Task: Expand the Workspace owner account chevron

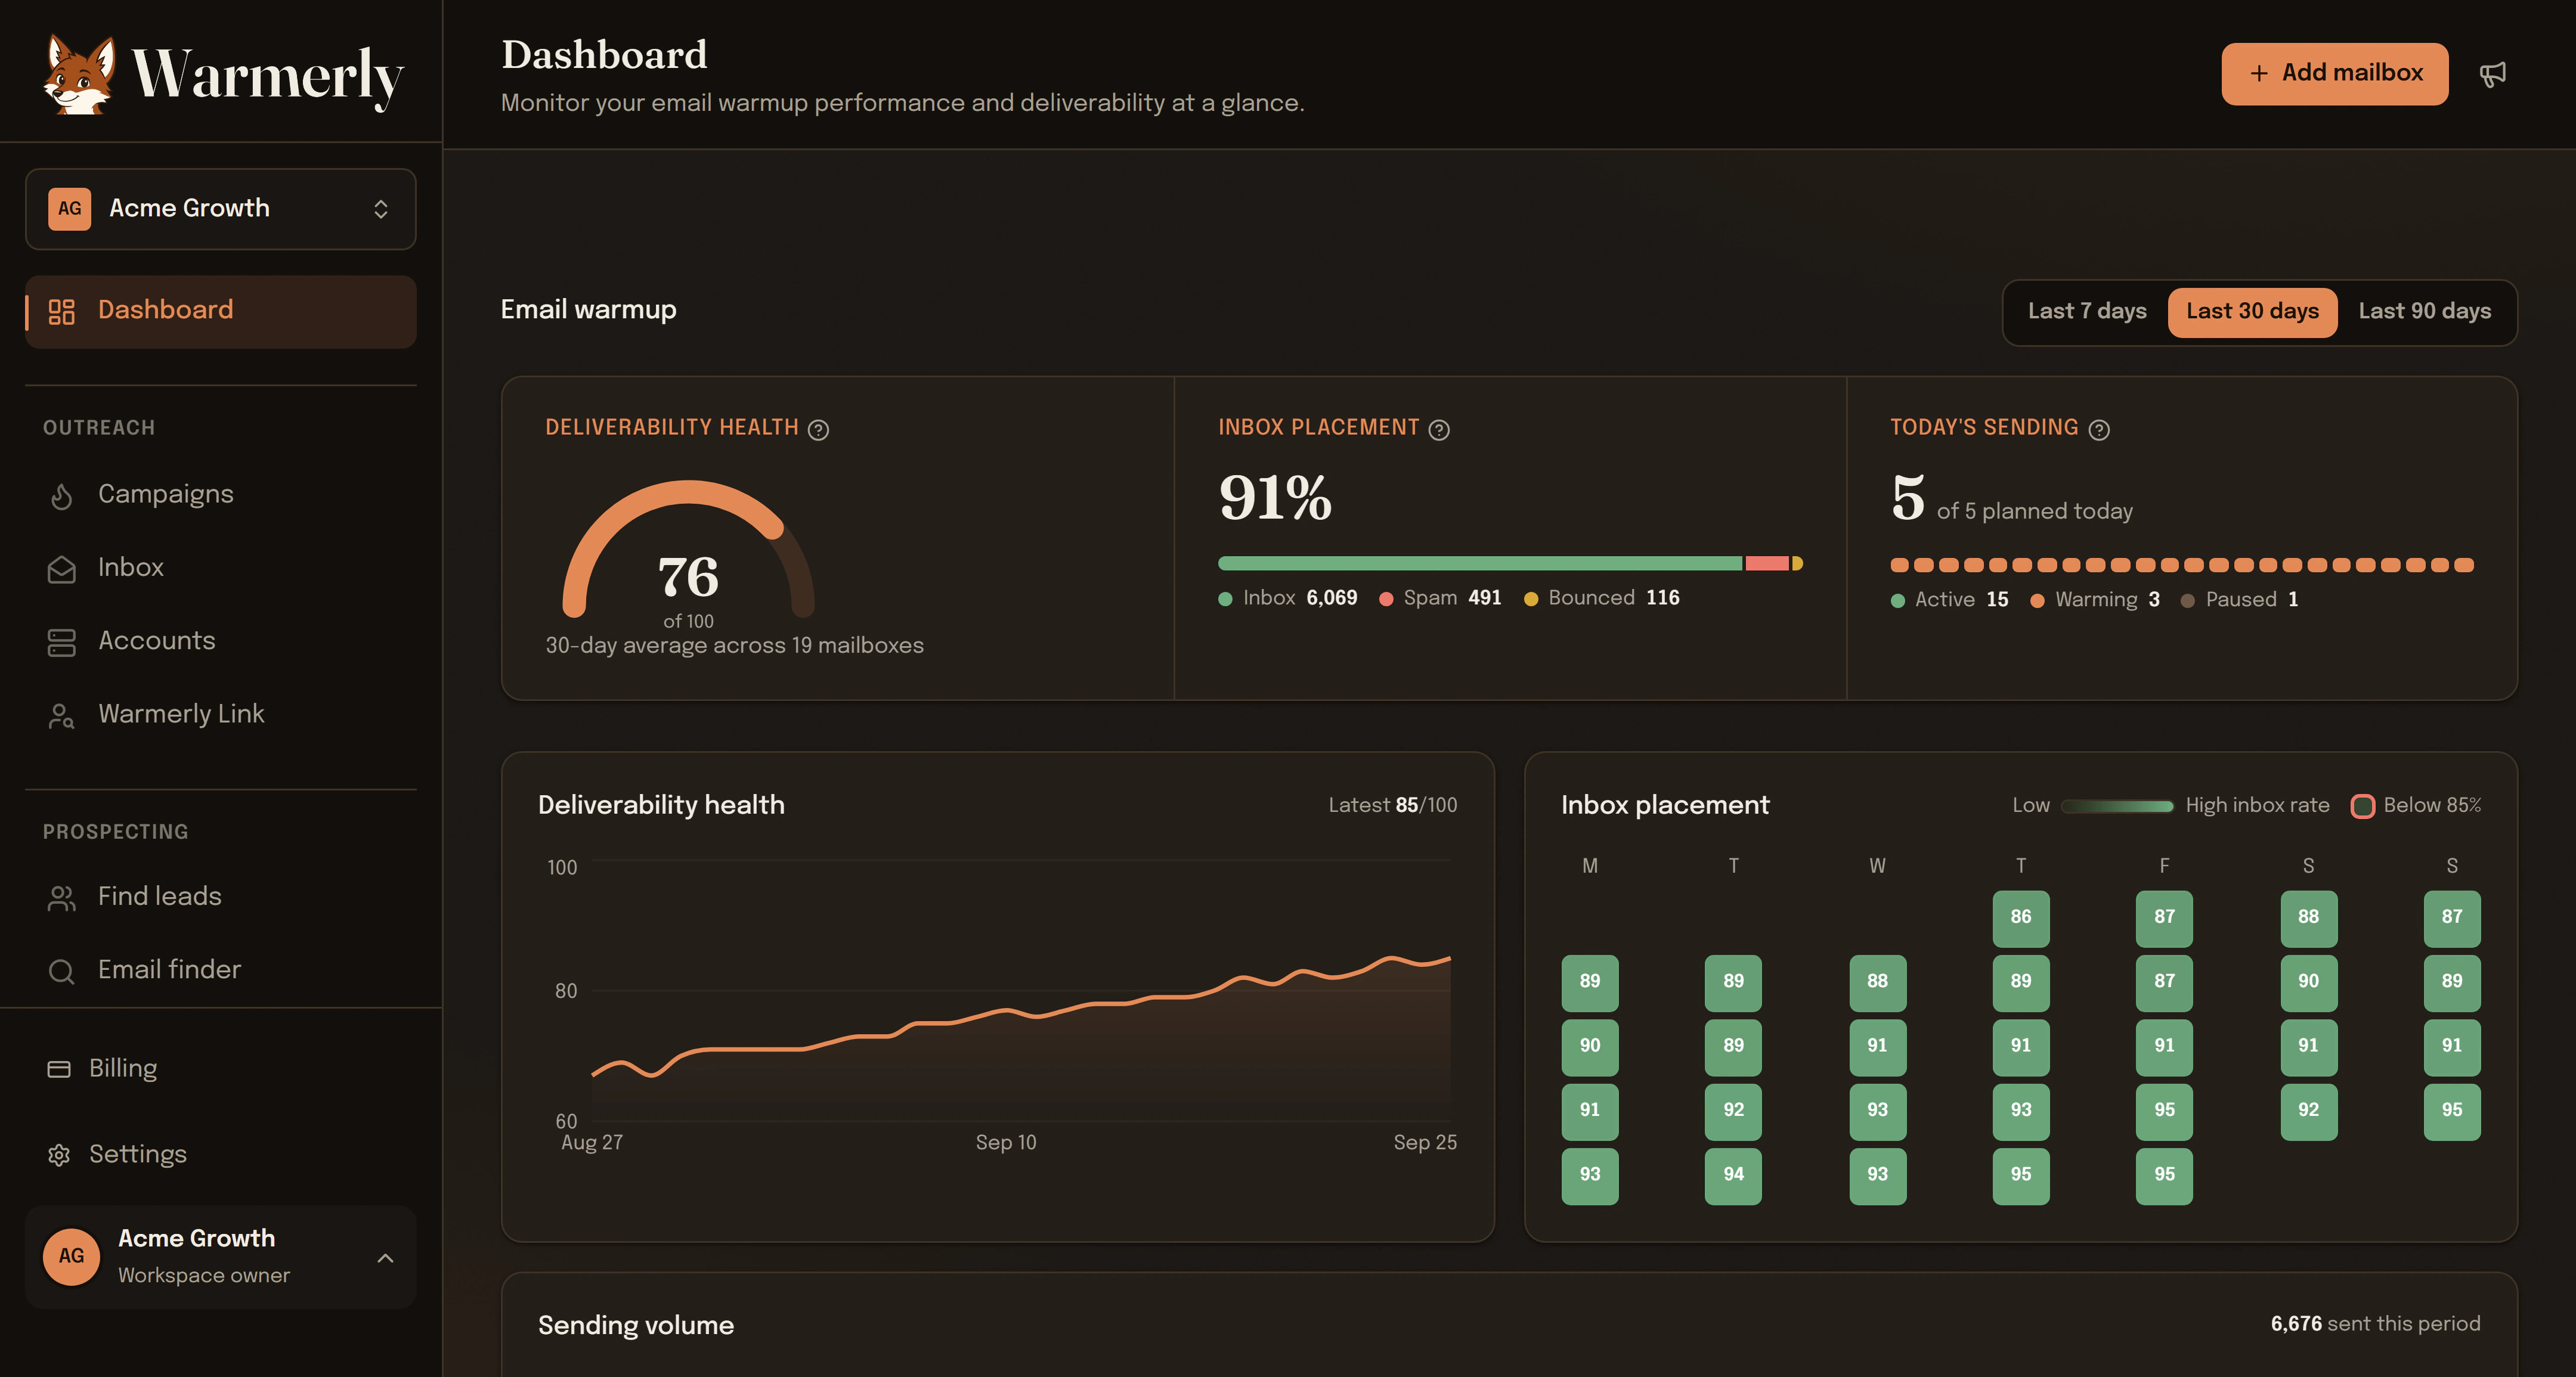Action: (385, 1258)
